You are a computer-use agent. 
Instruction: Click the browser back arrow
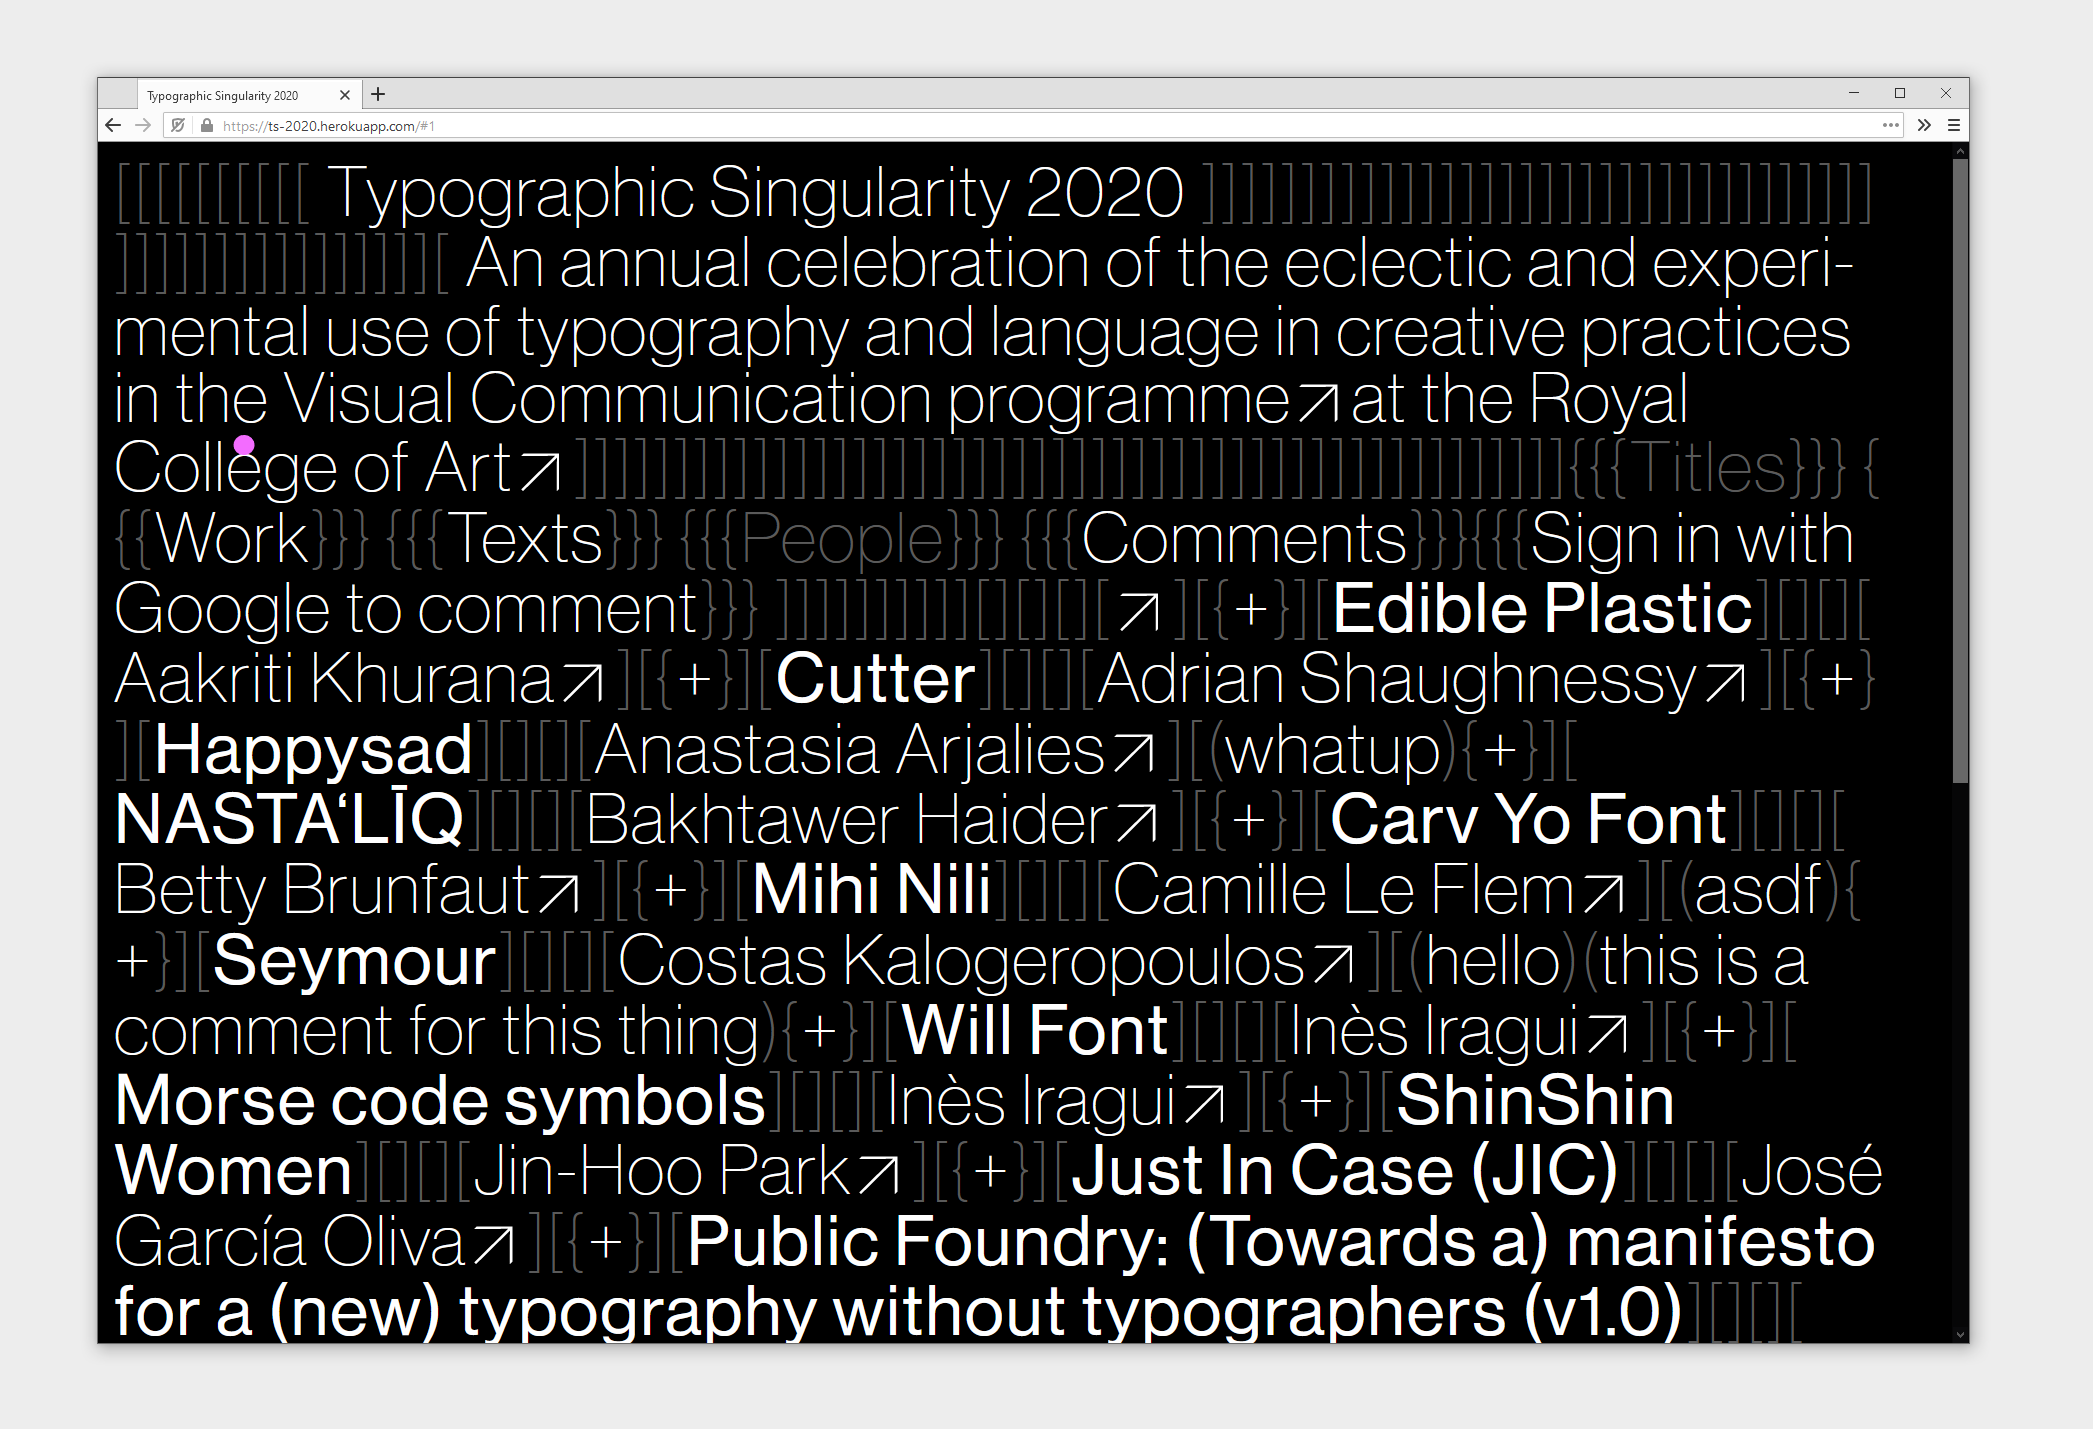pyautogui.click(x=113, y=125)
